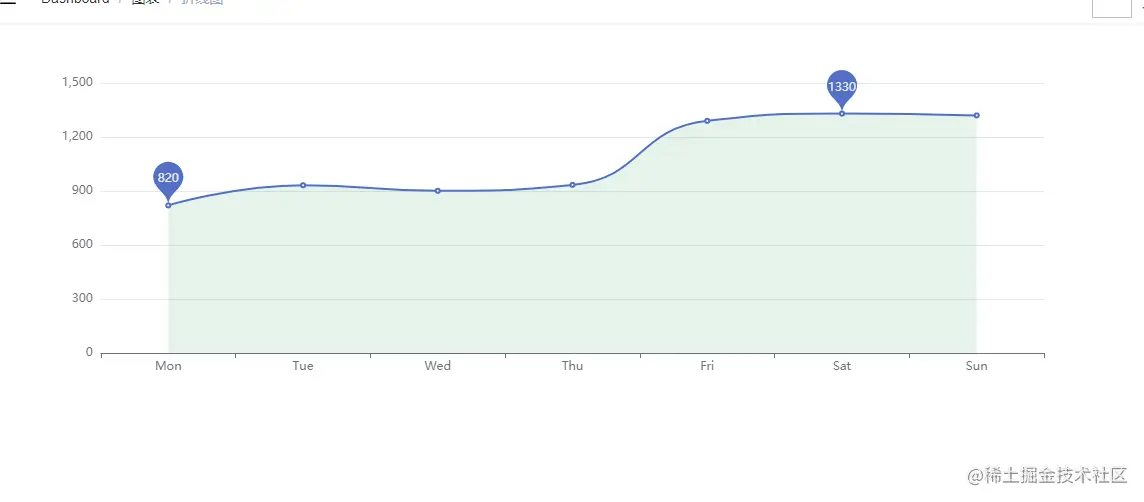Click the Sun x-axis label

[976, 366]
